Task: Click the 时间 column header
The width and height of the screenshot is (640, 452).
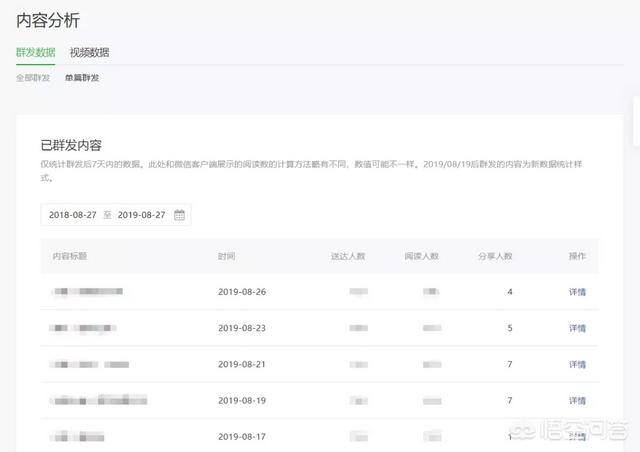Action: tap(227, 256)
